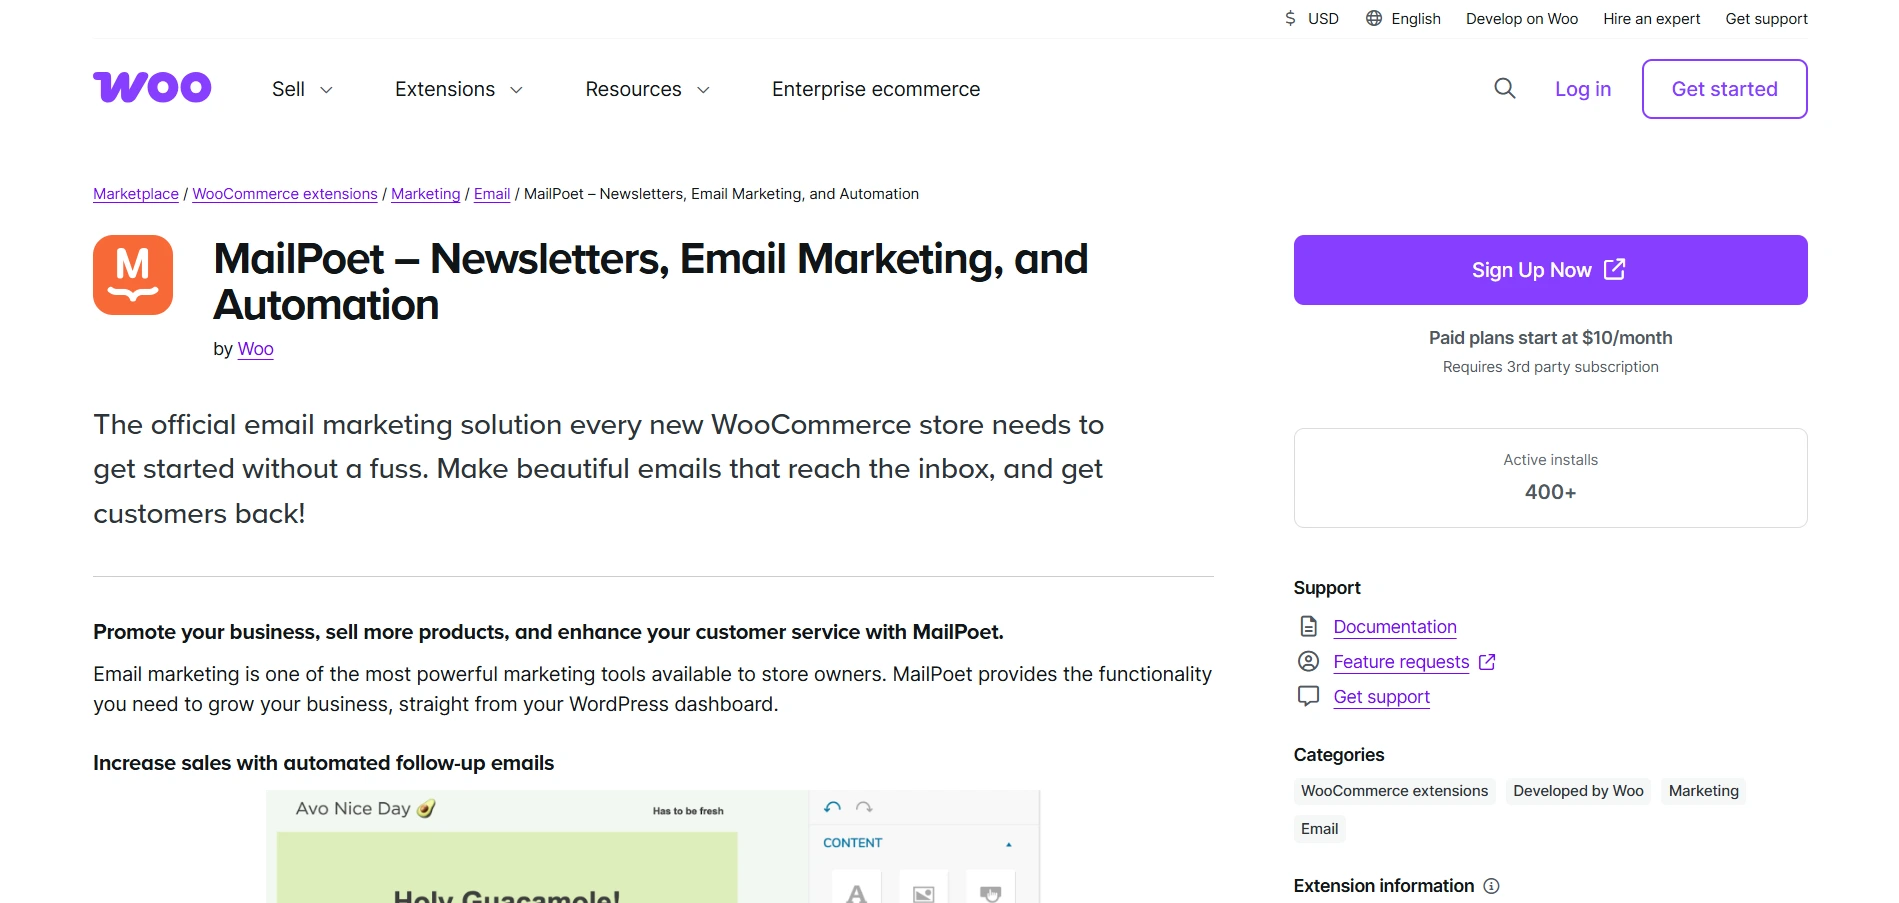Viewport: 1899px width, 903px height.
Task: Expand the Extensions dropdown menu
Action: click(459, 89)
